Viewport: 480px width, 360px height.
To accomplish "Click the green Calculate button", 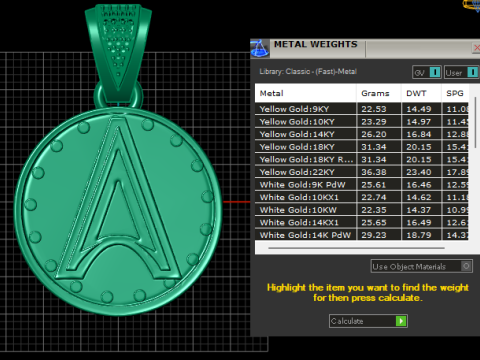I will pos(368,321).
